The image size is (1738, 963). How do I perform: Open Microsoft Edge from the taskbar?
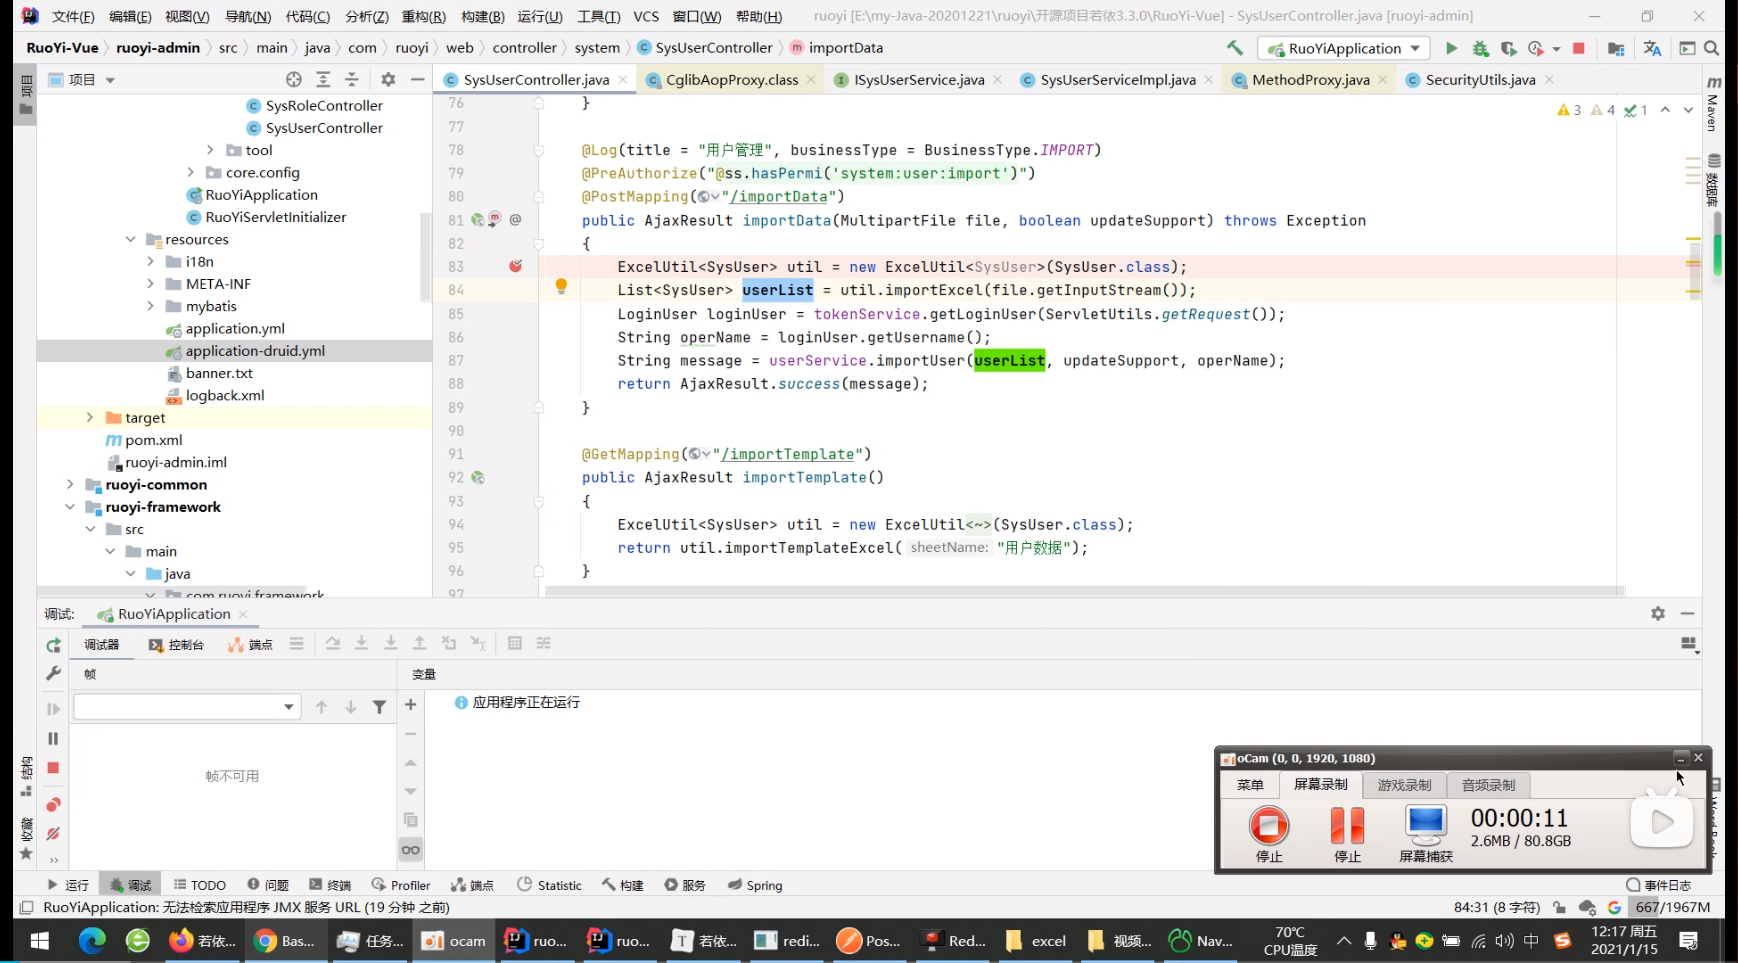(x=92, y=940)
